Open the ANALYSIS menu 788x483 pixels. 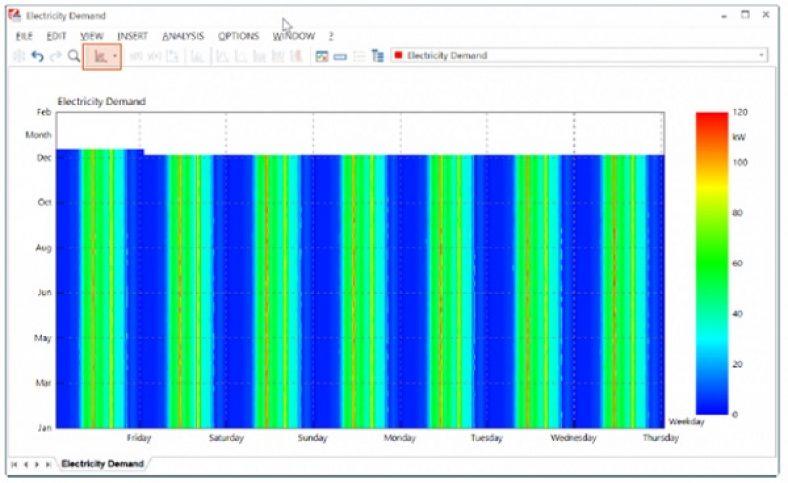click(182, 36)
